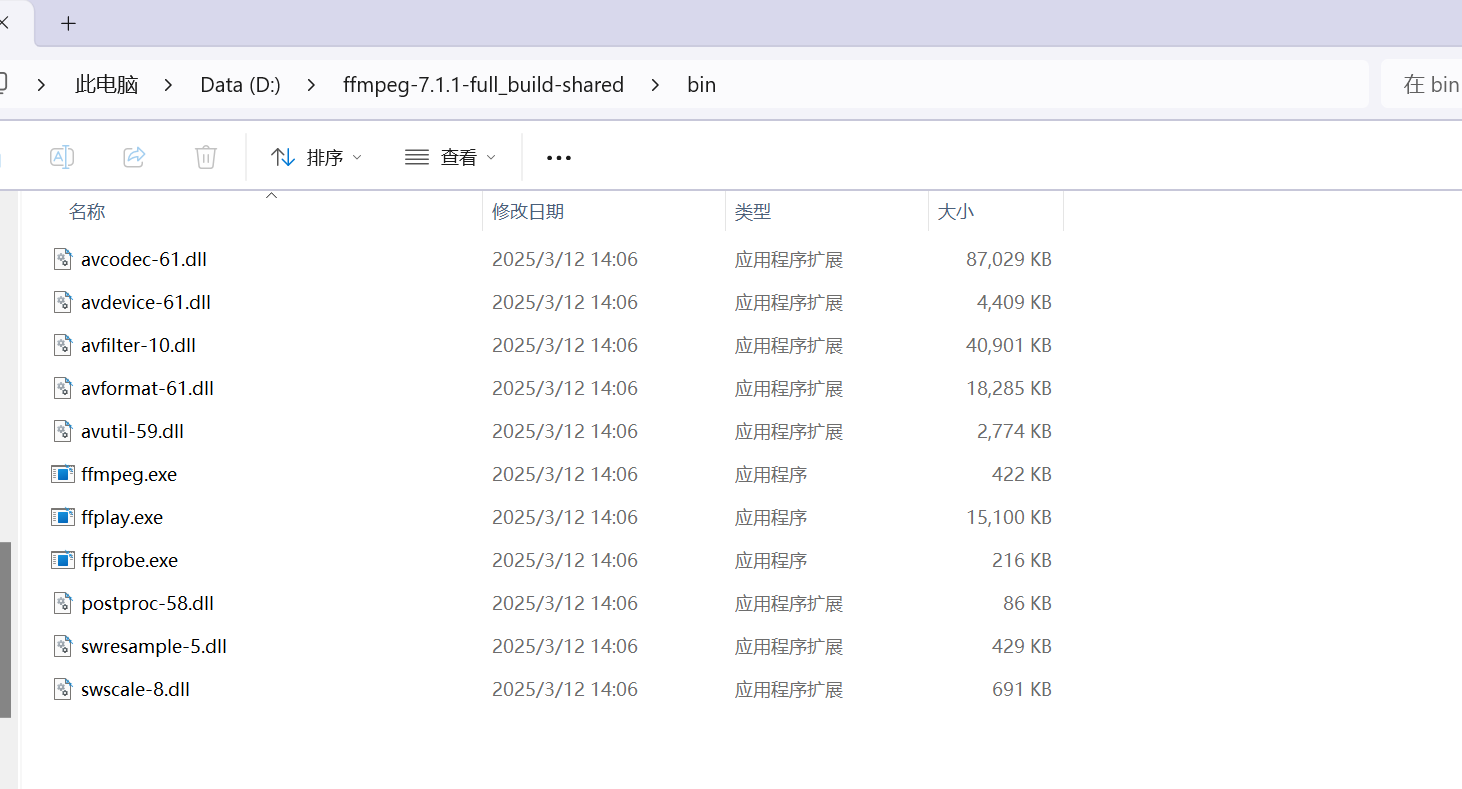Click the swscale-8.dll file icon
This screenshot has height=789, width=1462.
[63, 690]
